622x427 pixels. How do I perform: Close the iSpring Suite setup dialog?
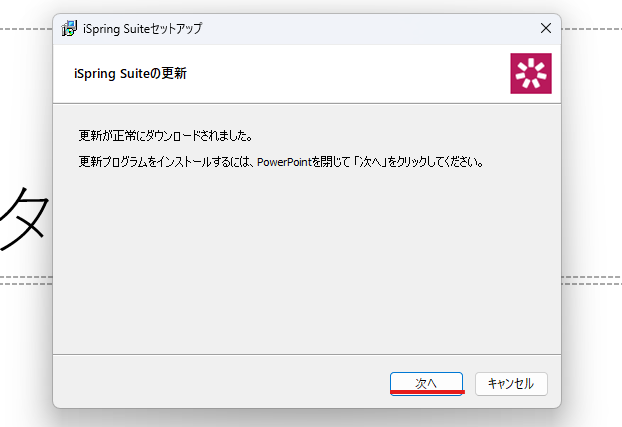pos(546,28)
